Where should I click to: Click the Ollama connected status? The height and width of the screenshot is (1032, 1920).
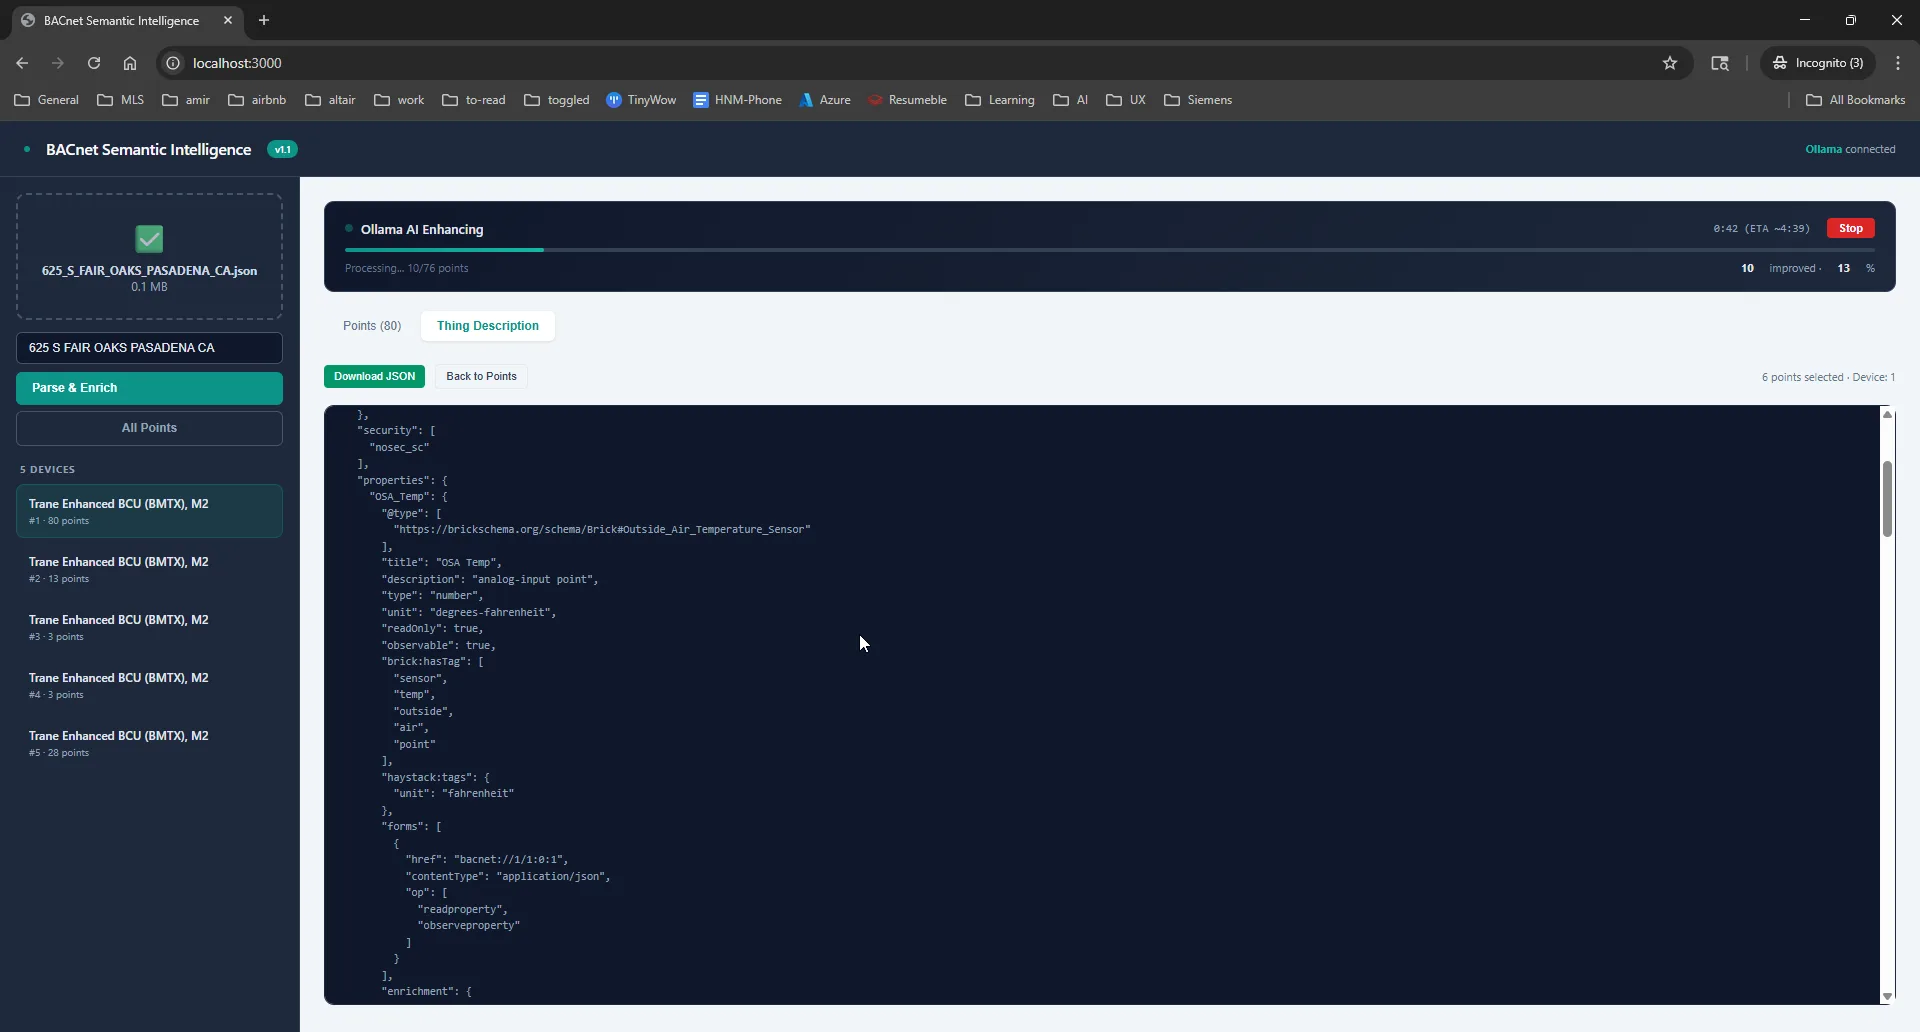(x=1850, y=150)
